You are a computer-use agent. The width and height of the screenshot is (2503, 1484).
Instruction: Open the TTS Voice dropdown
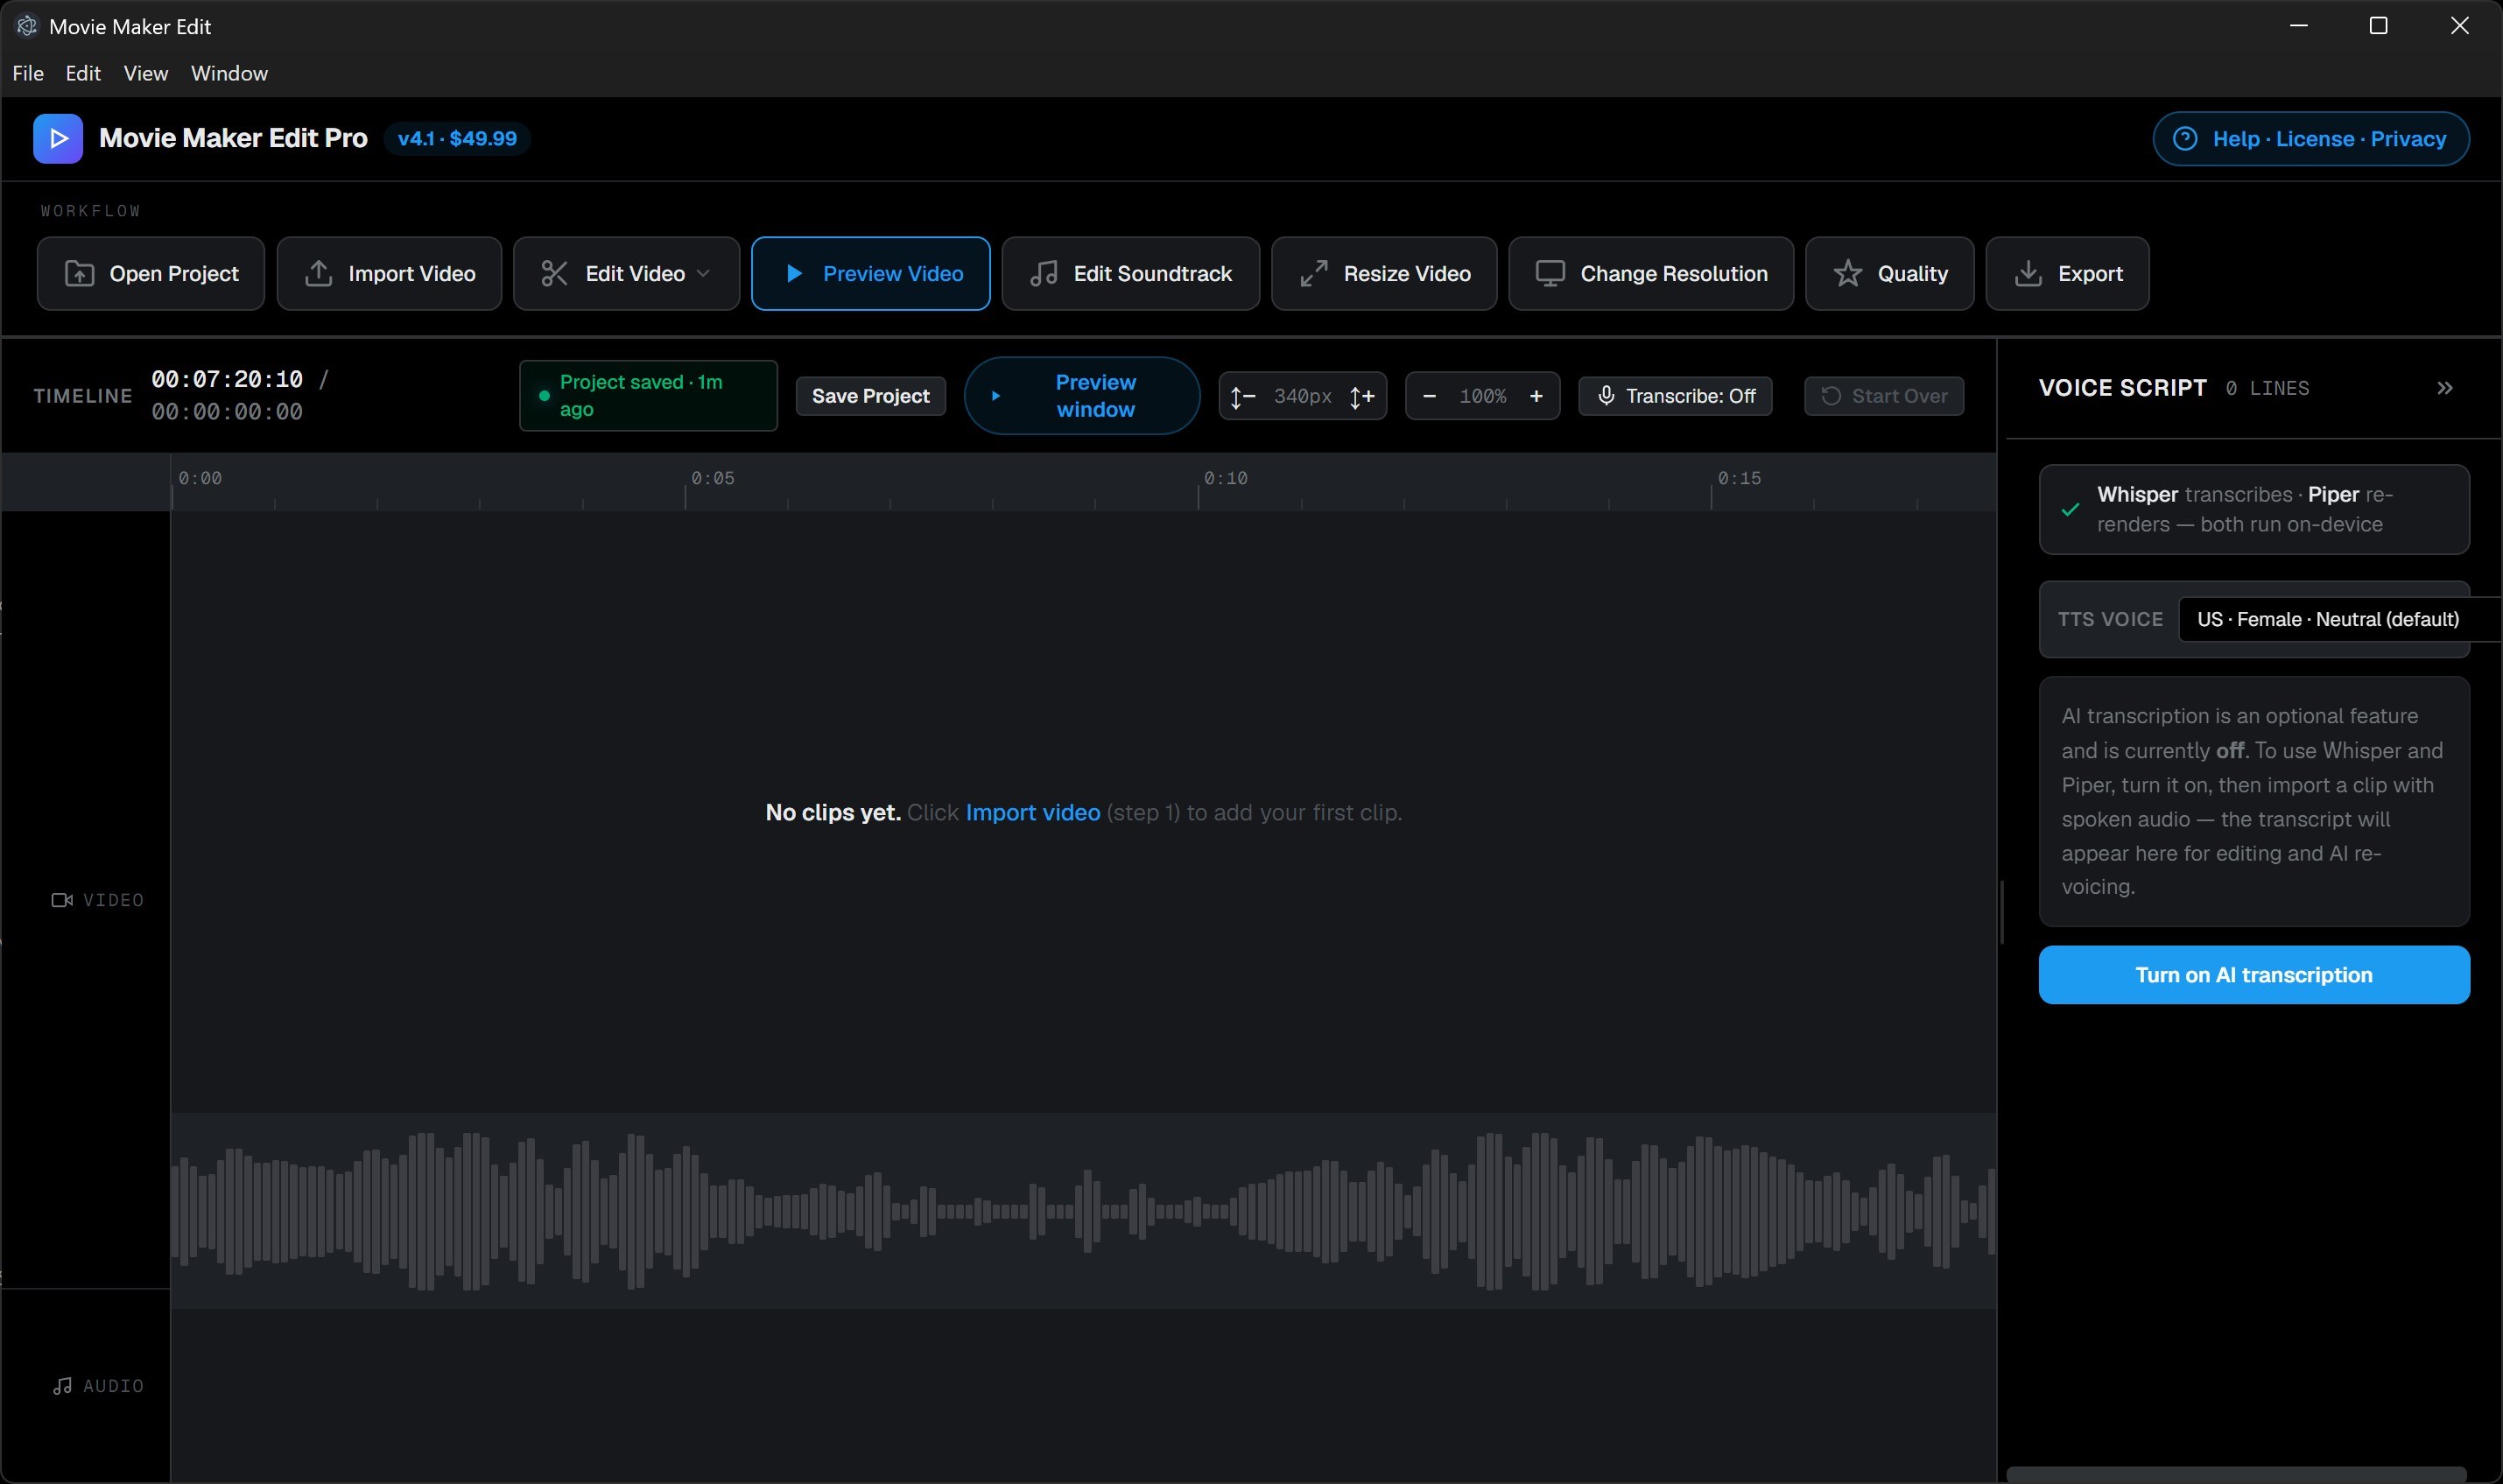(2339, 619)
